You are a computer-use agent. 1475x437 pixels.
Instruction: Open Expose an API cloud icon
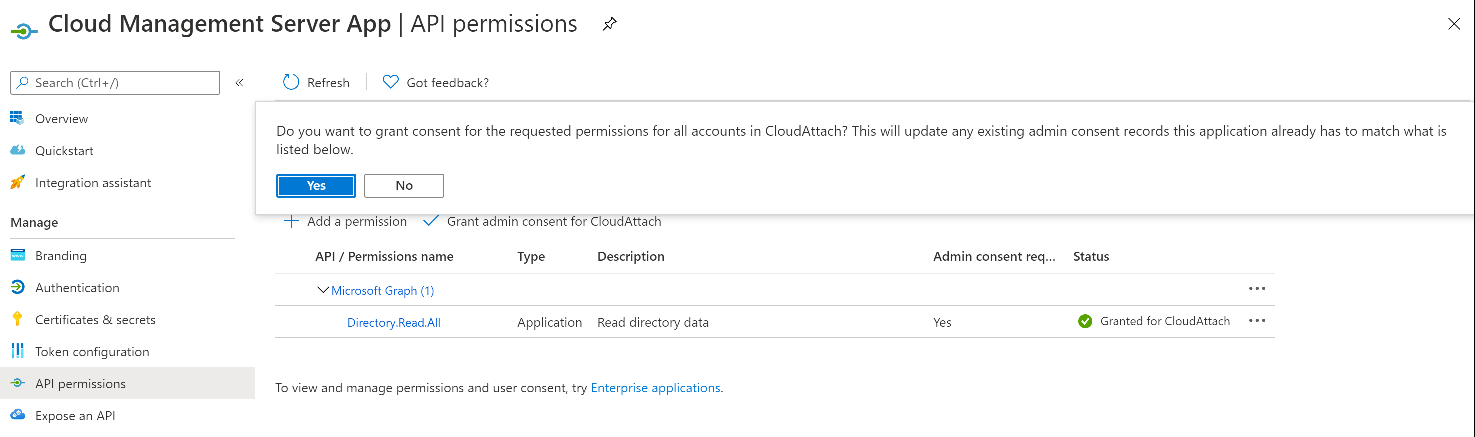(x=17, y=415)
